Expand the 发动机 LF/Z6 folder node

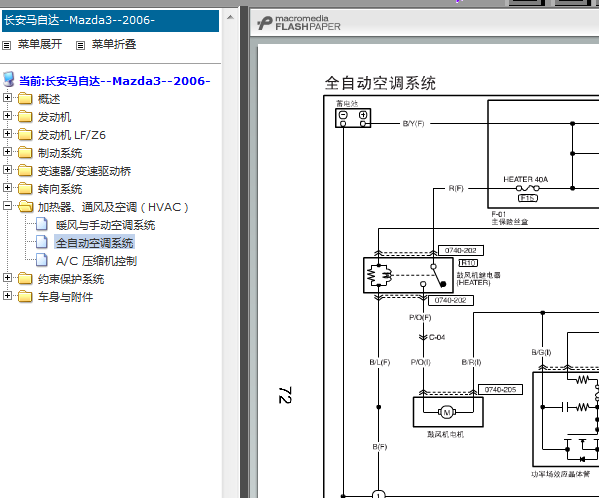[7, 134]
